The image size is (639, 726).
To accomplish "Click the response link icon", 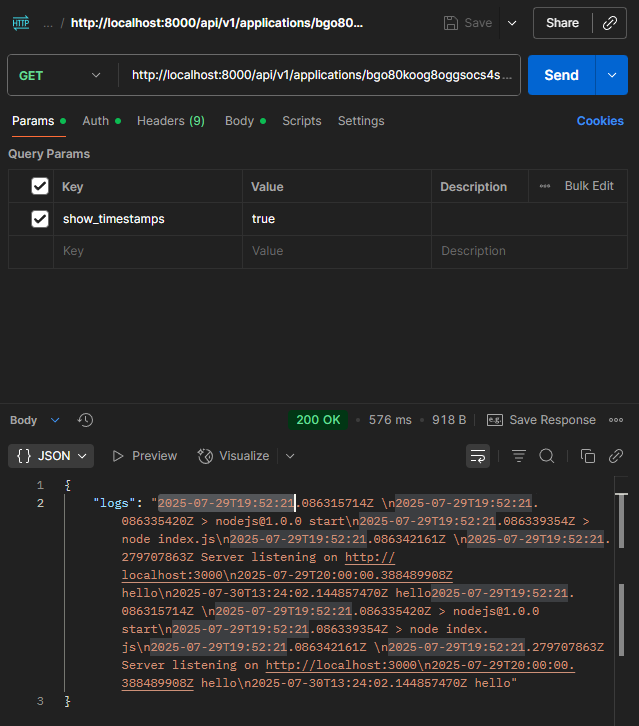I will (616, 456).
